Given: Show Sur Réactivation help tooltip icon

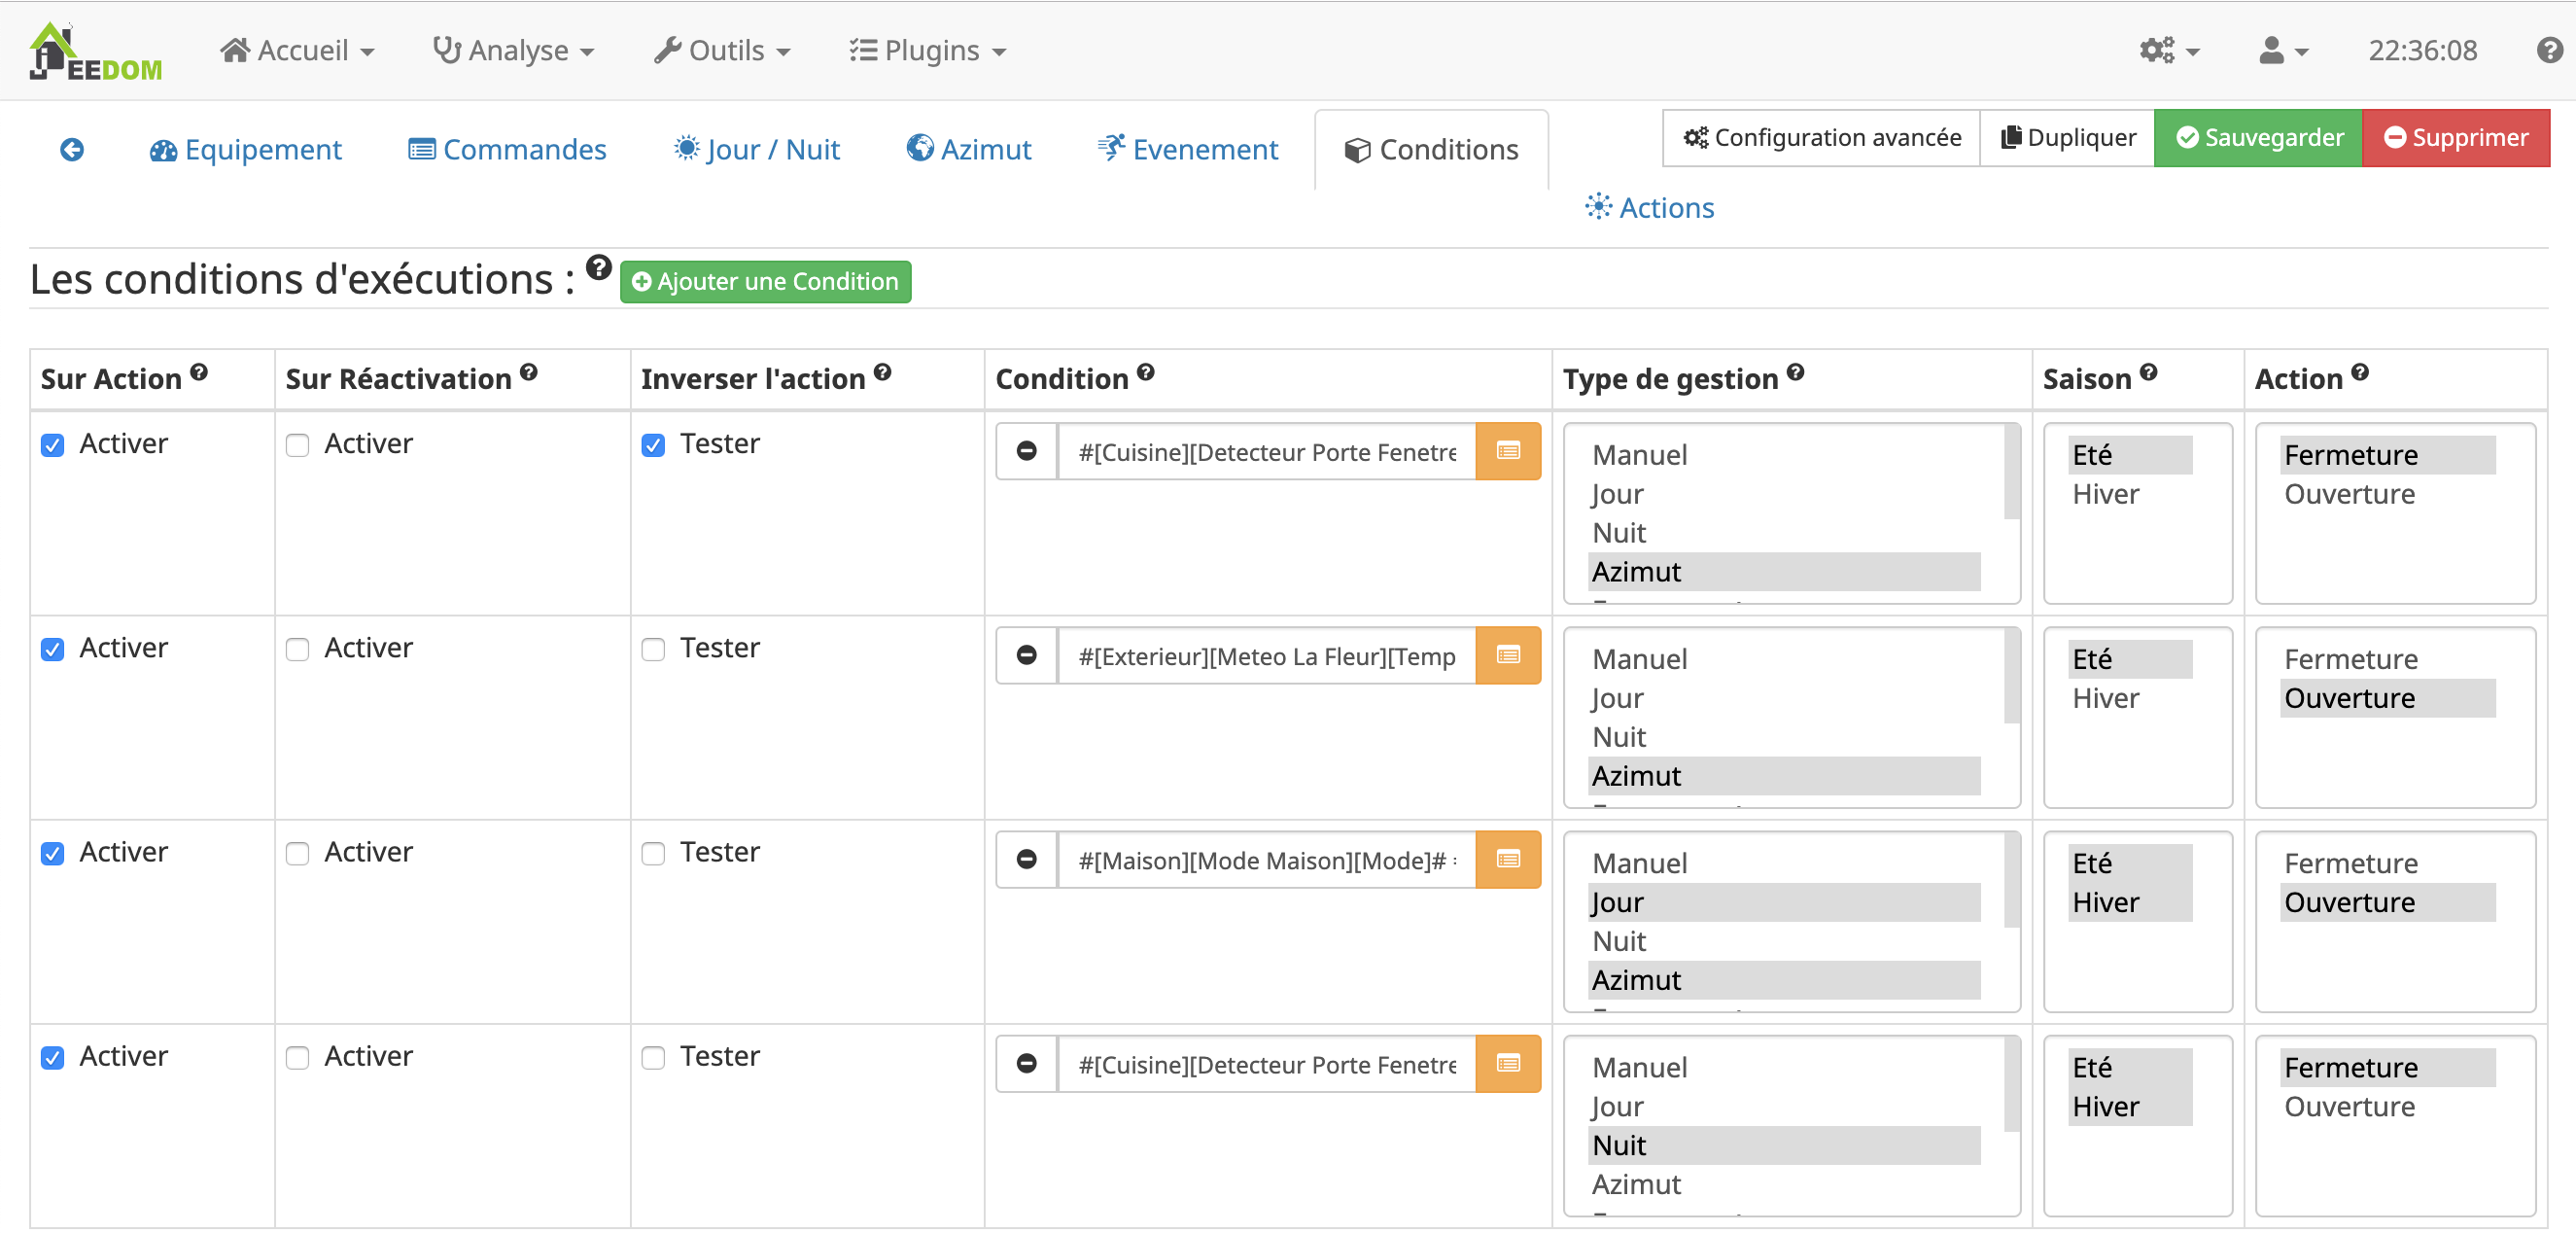Looking at the screenshot, I should click(x=529, y=372).
